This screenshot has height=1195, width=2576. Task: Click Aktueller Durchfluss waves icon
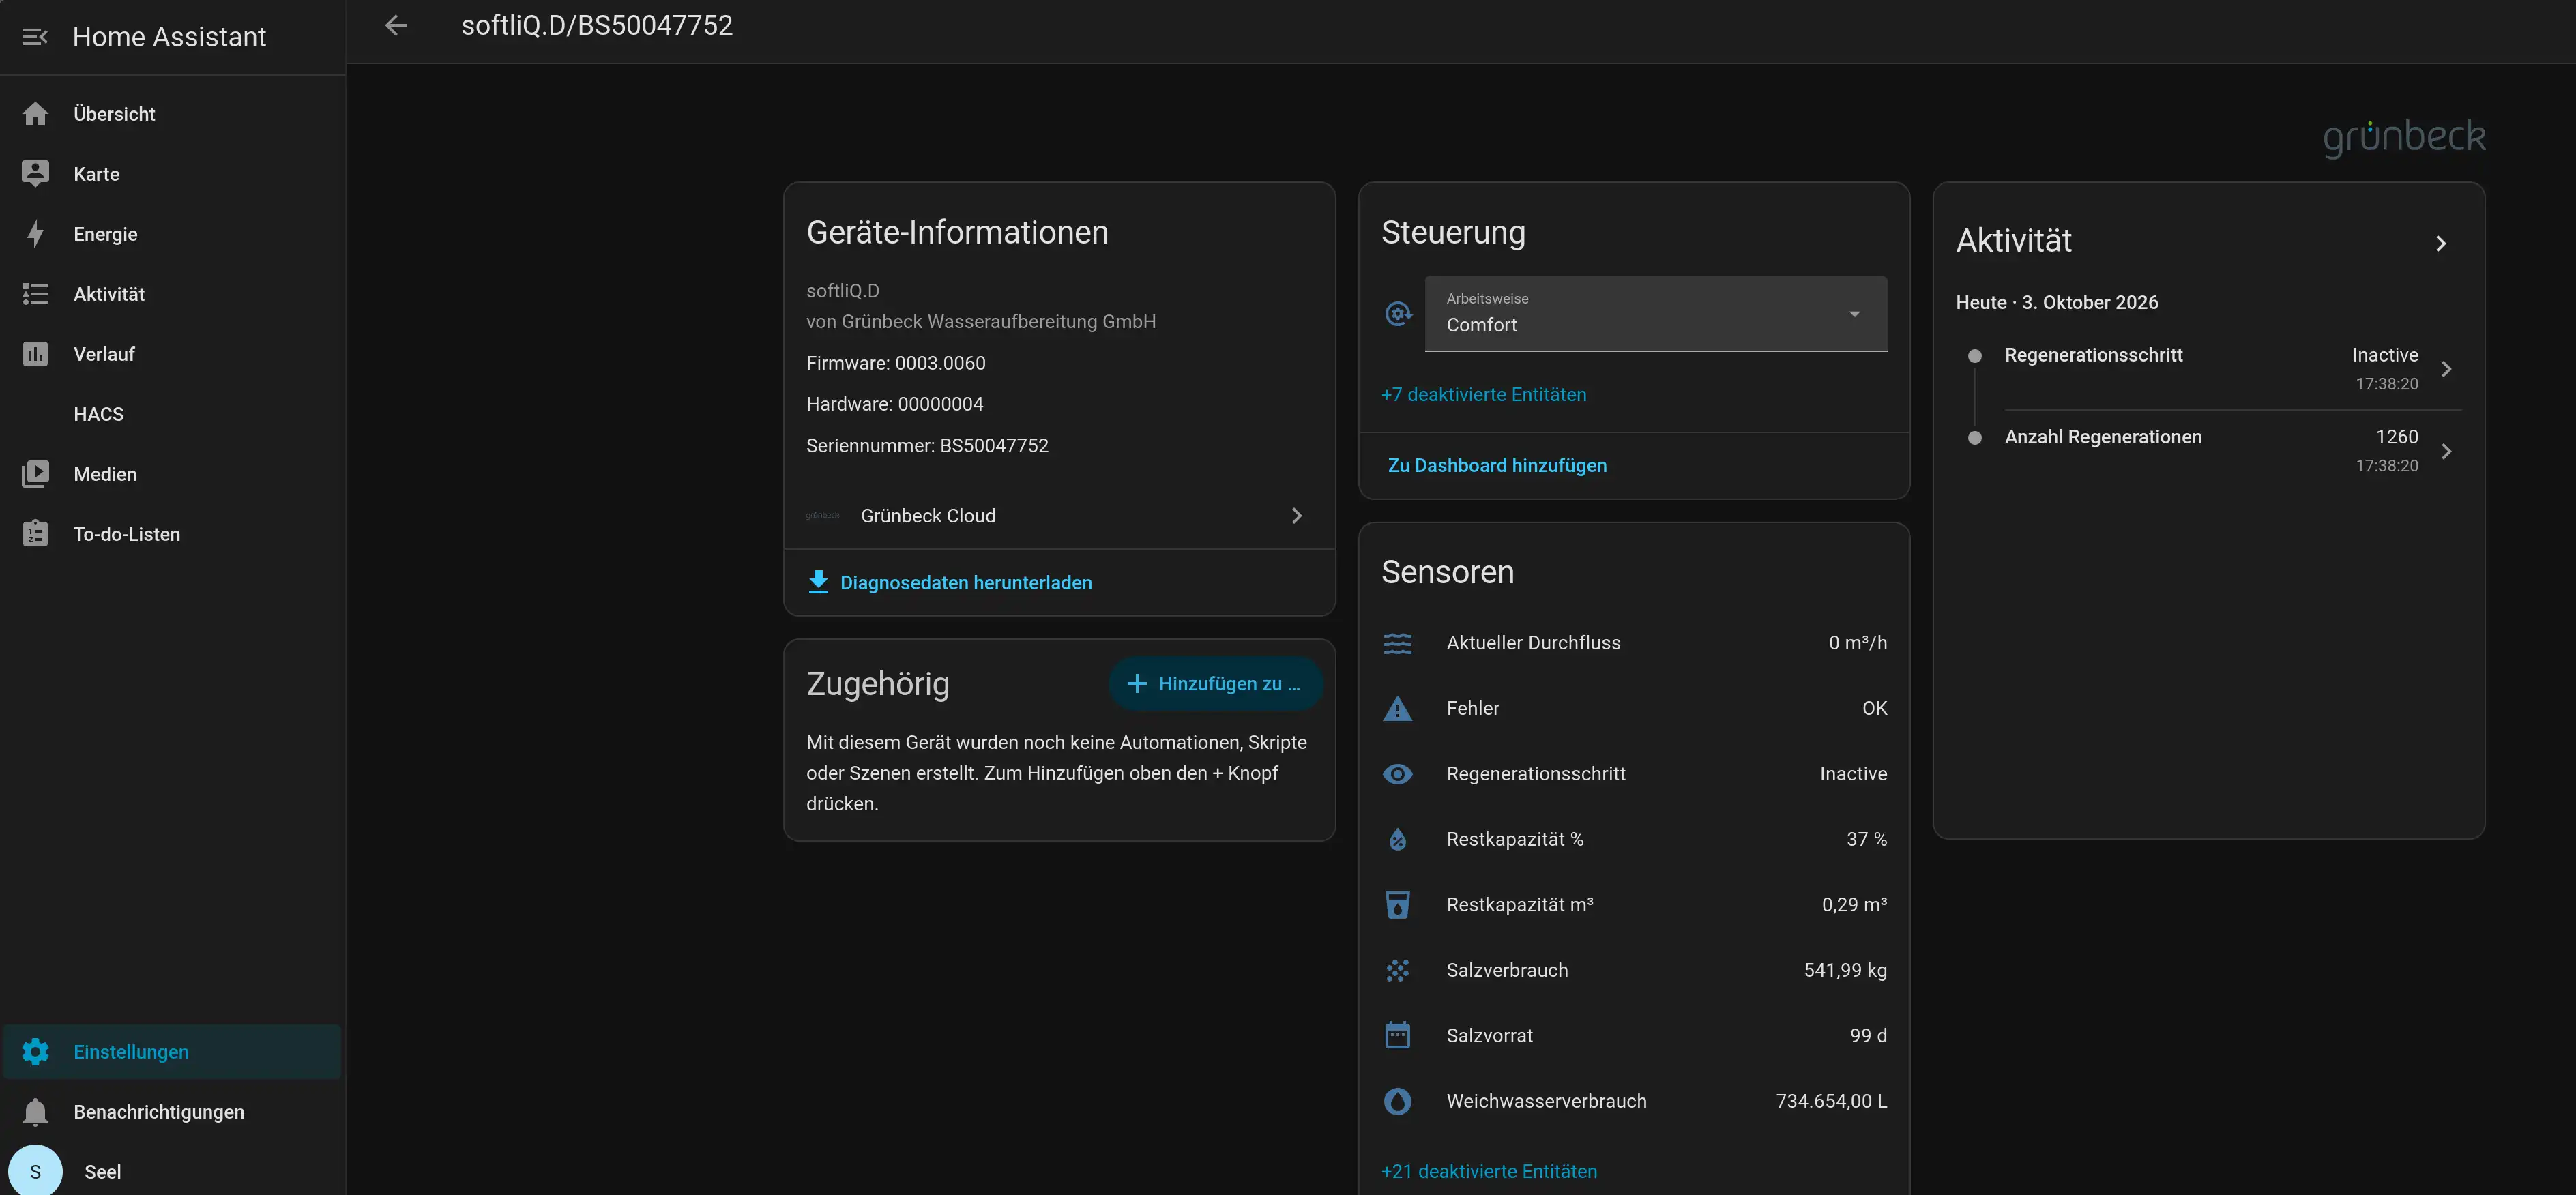point(1397,643)
